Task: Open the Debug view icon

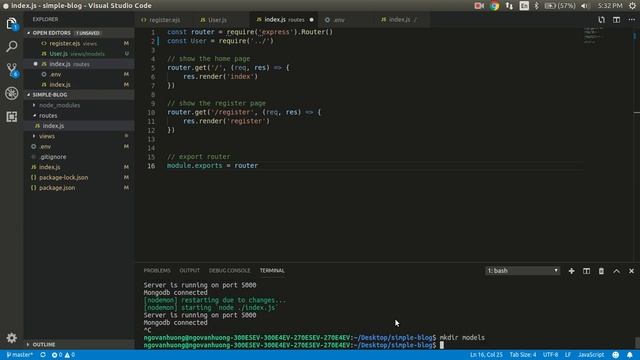Action: pos(11,93)
